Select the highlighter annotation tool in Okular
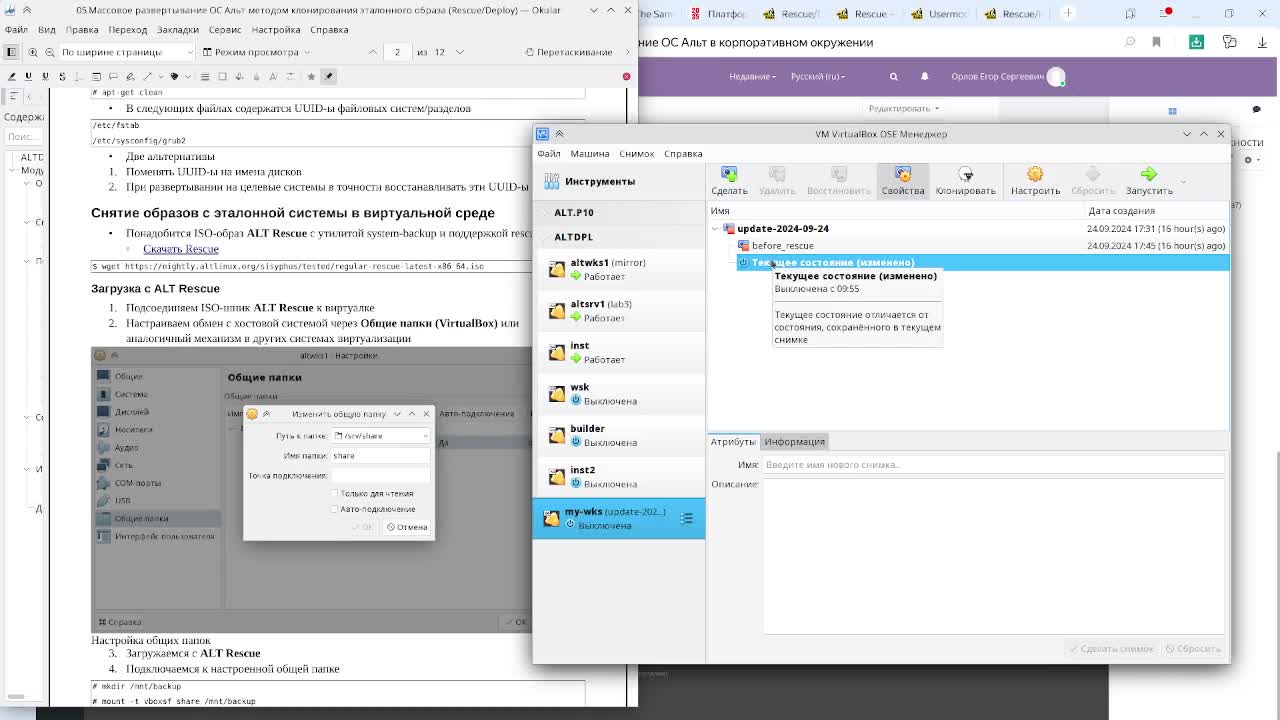 pyautogui.click(x=11, y=76)
